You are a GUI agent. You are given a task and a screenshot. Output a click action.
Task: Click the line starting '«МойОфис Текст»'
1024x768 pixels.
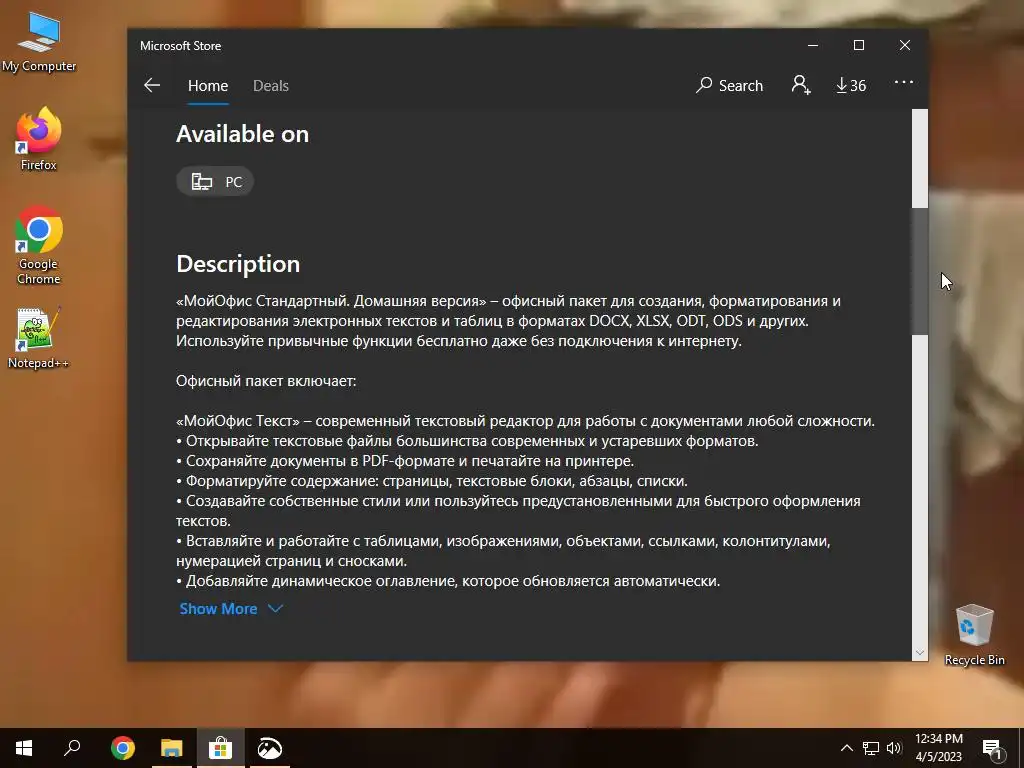pos(525,421)
